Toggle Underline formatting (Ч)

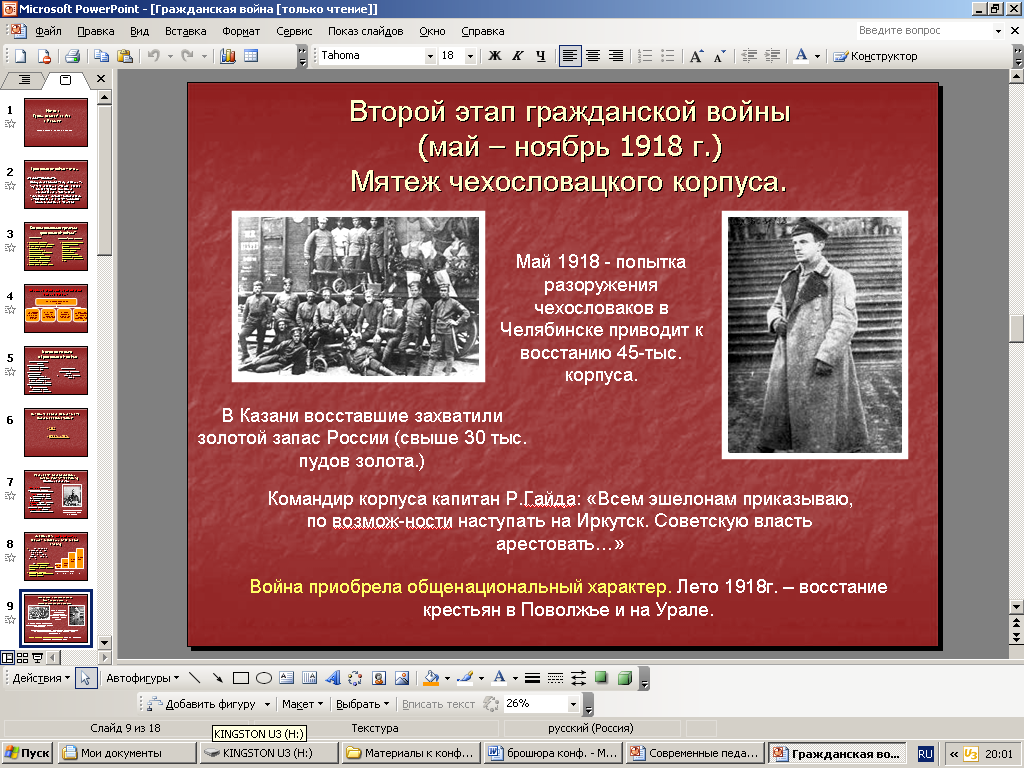[541, 56]
